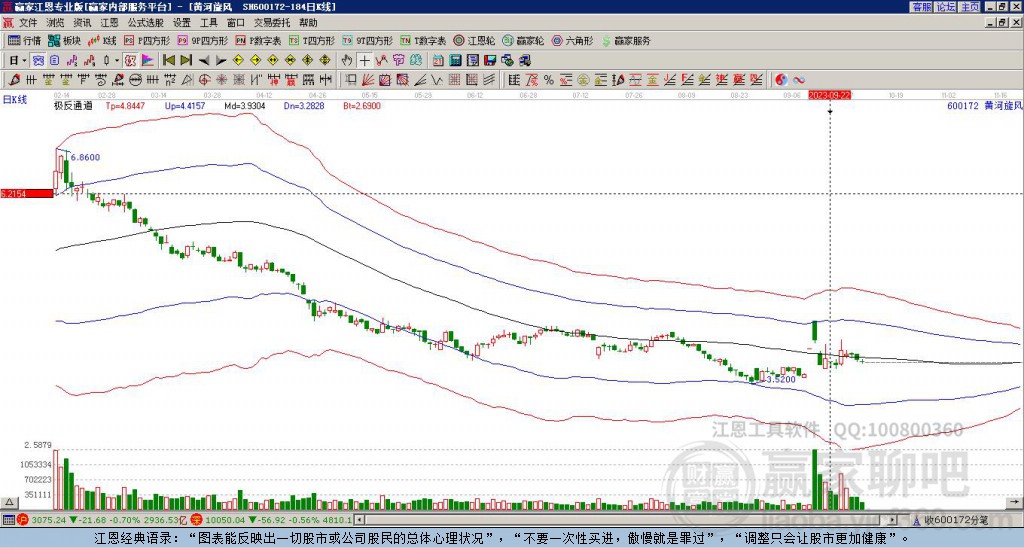
Task: Toggle the crosshair cursor tool
Action: point(365,60)
